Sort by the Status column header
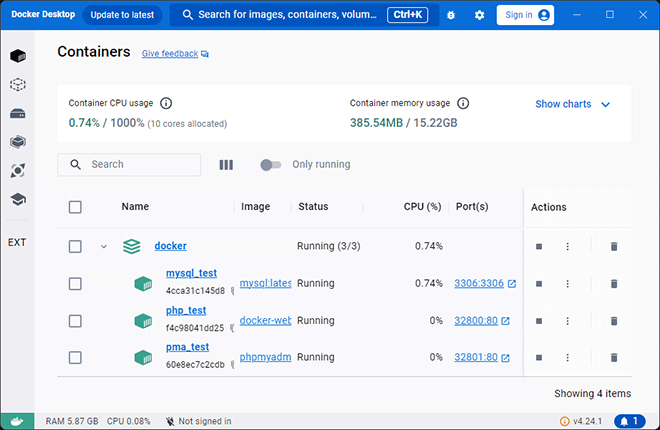The width and height of the screenshot is (660, 430). coord(313,207)
